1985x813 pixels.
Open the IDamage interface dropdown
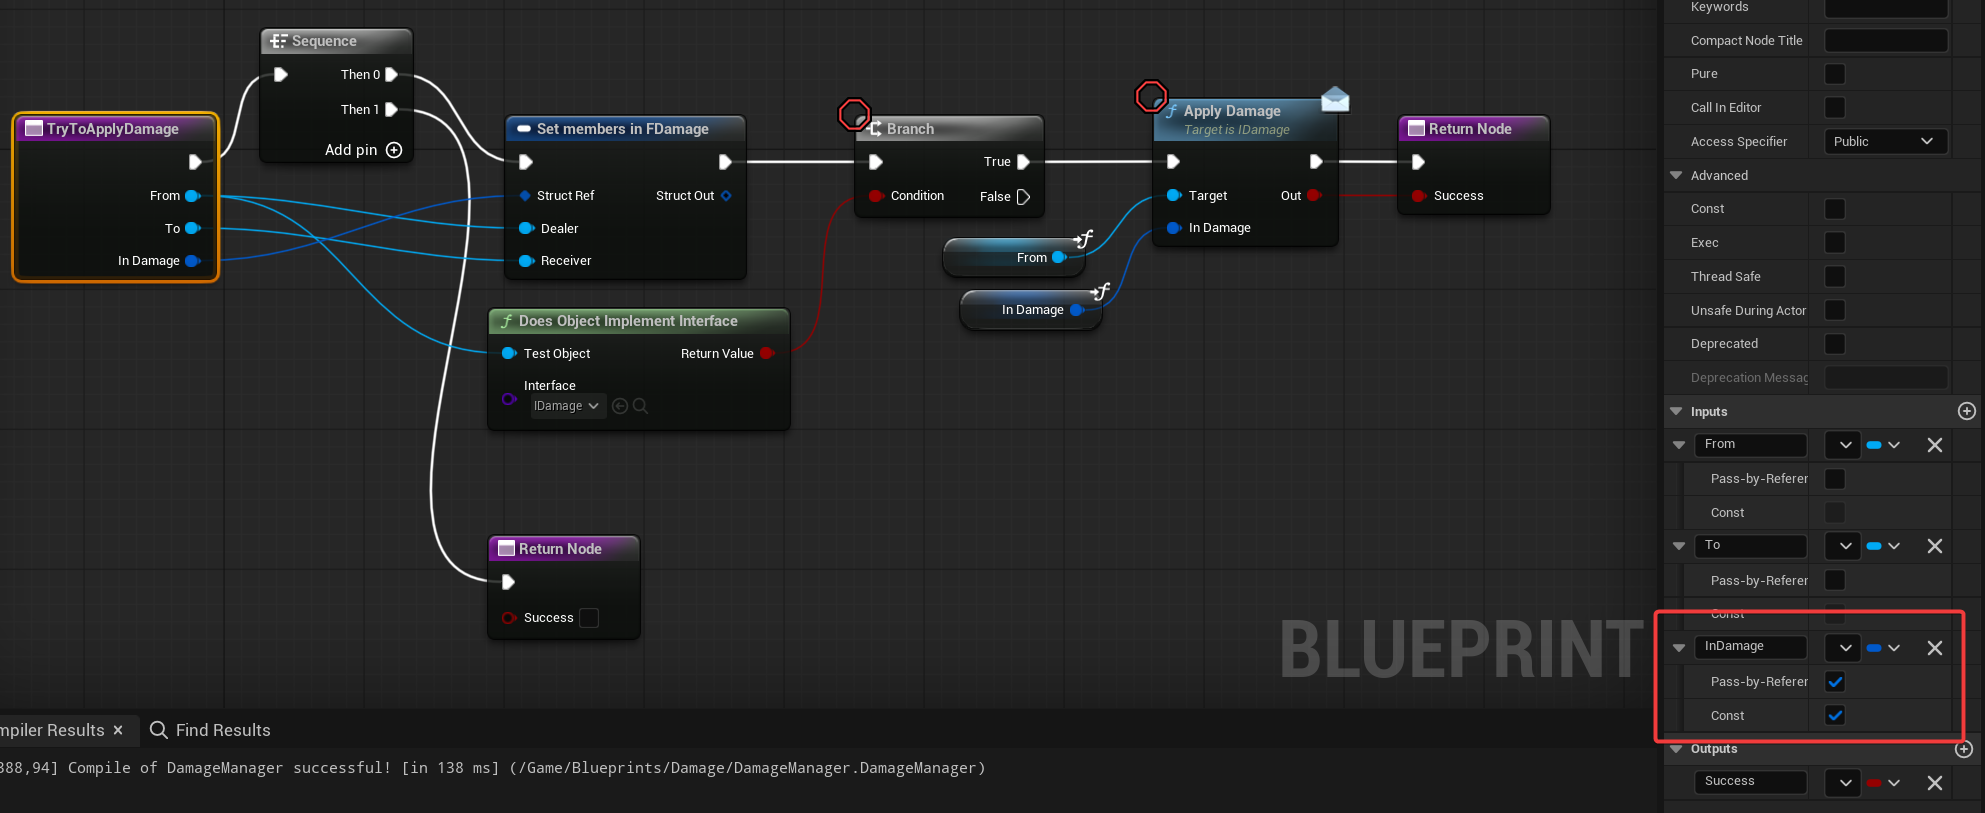[x=566, y=406]
